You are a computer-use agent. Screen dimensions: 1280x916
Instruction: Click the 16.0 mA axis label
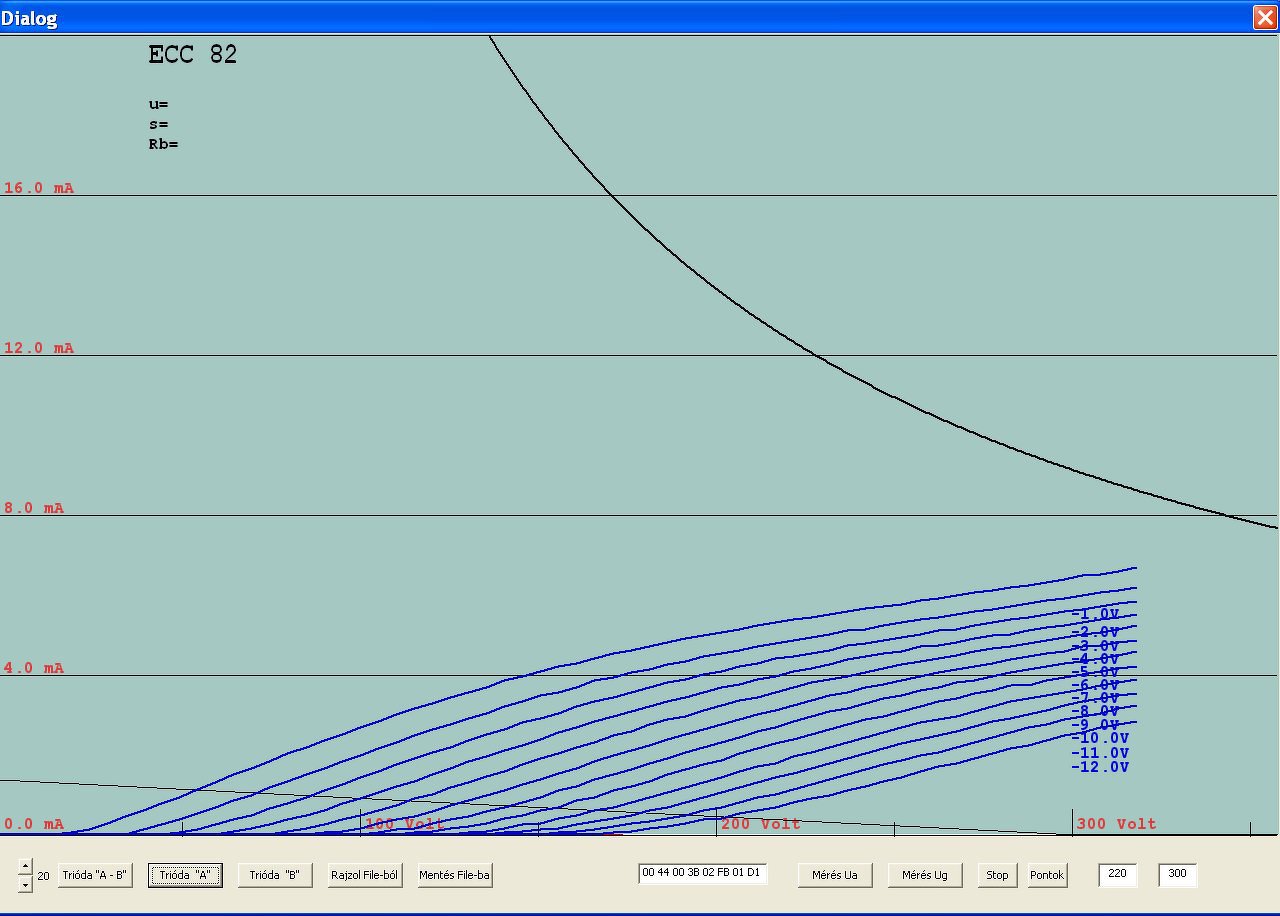(x=39, y=188)
